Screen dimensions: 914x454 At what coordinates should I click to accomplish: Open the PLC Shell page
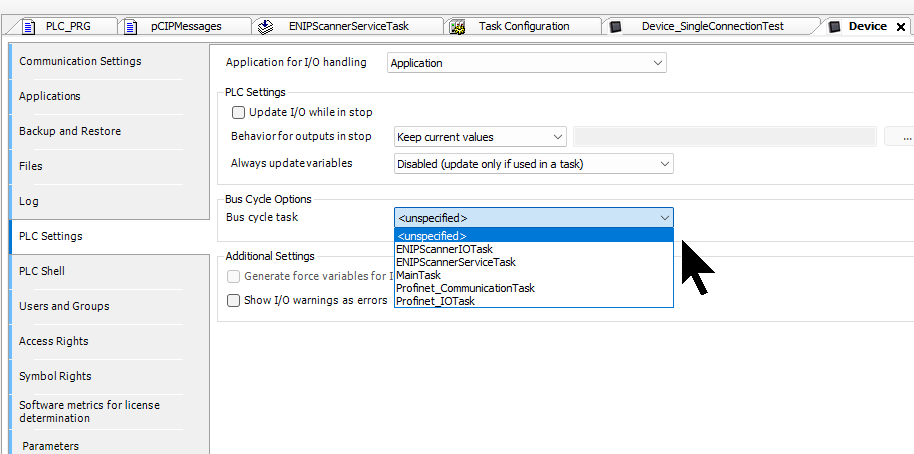click(110, 271)
